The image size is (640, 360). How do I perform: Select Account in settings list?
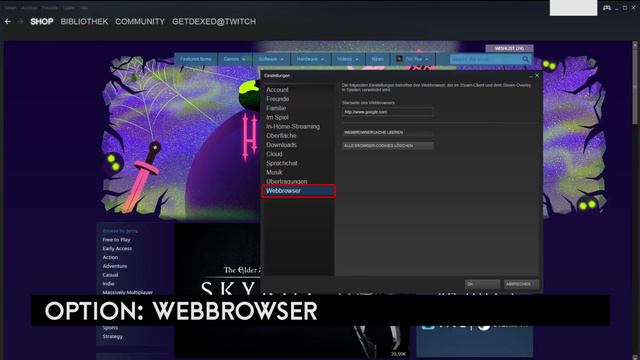pos(277,90)
